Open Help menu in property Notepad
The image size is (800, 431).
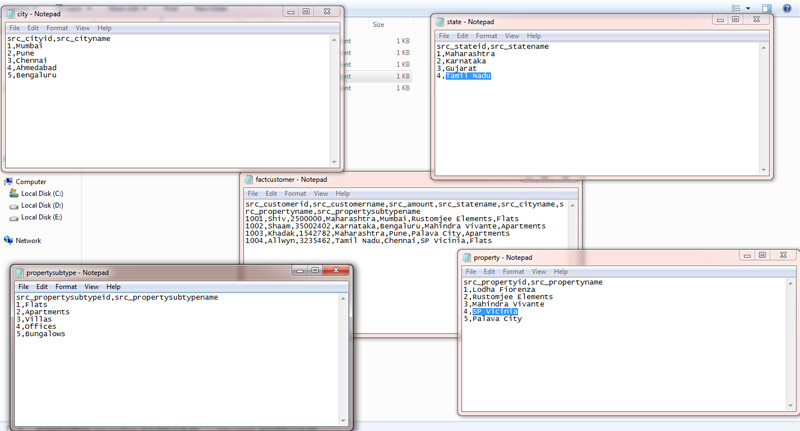561,272
